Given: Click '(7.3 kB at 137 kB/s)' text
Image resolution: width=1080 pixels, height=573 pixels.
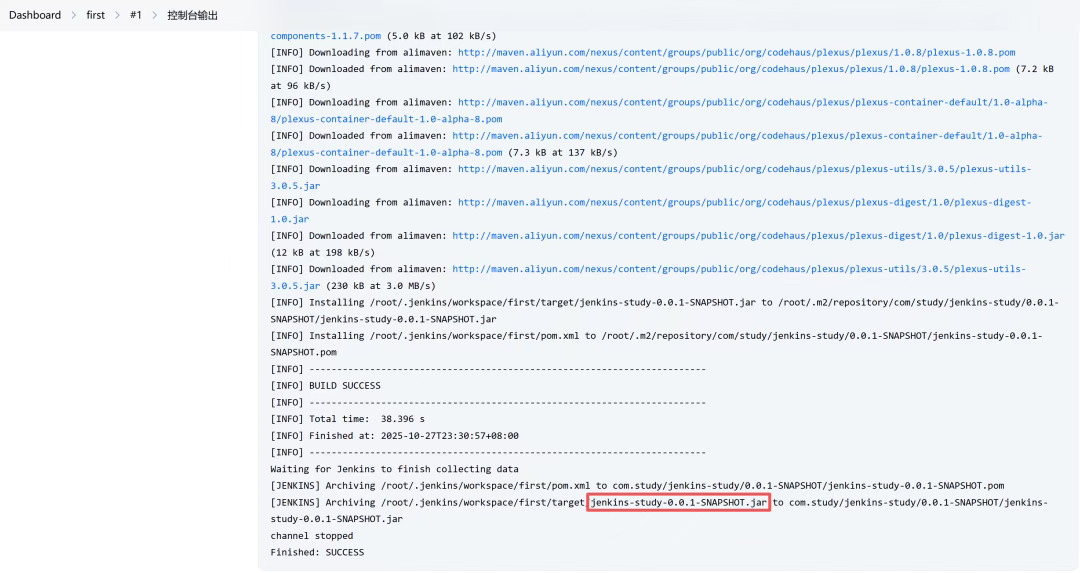Looking at the screenshot, I should pos(563,152).
